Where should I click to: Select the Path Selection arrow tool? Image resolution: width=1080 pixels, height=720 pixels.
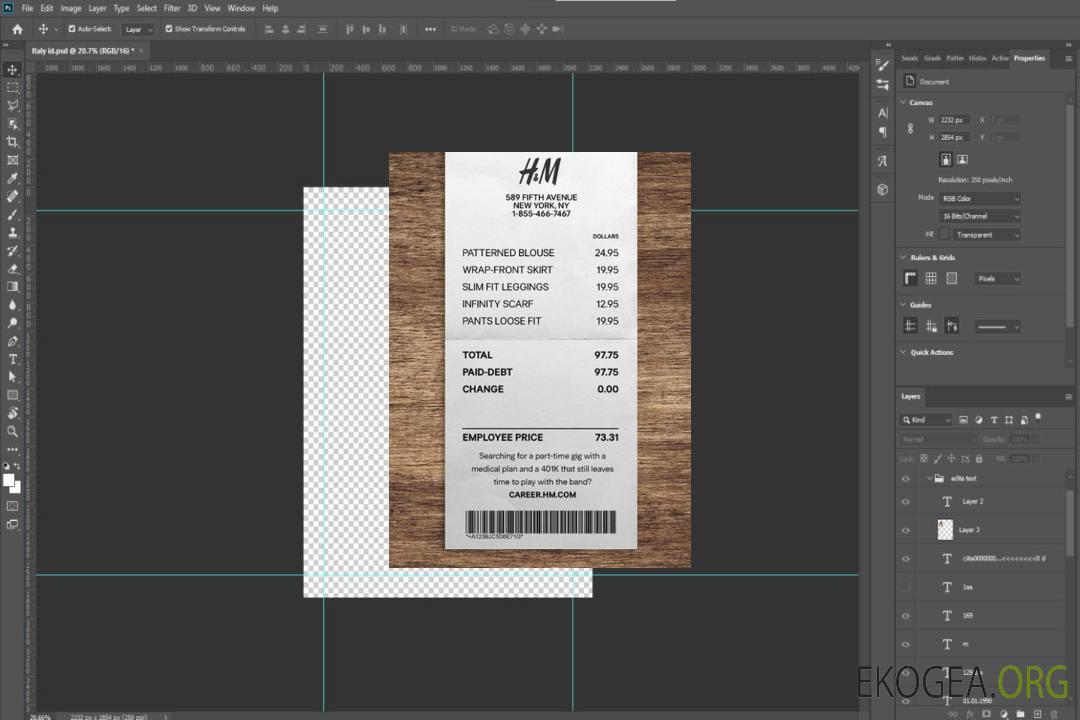point(12,377)
